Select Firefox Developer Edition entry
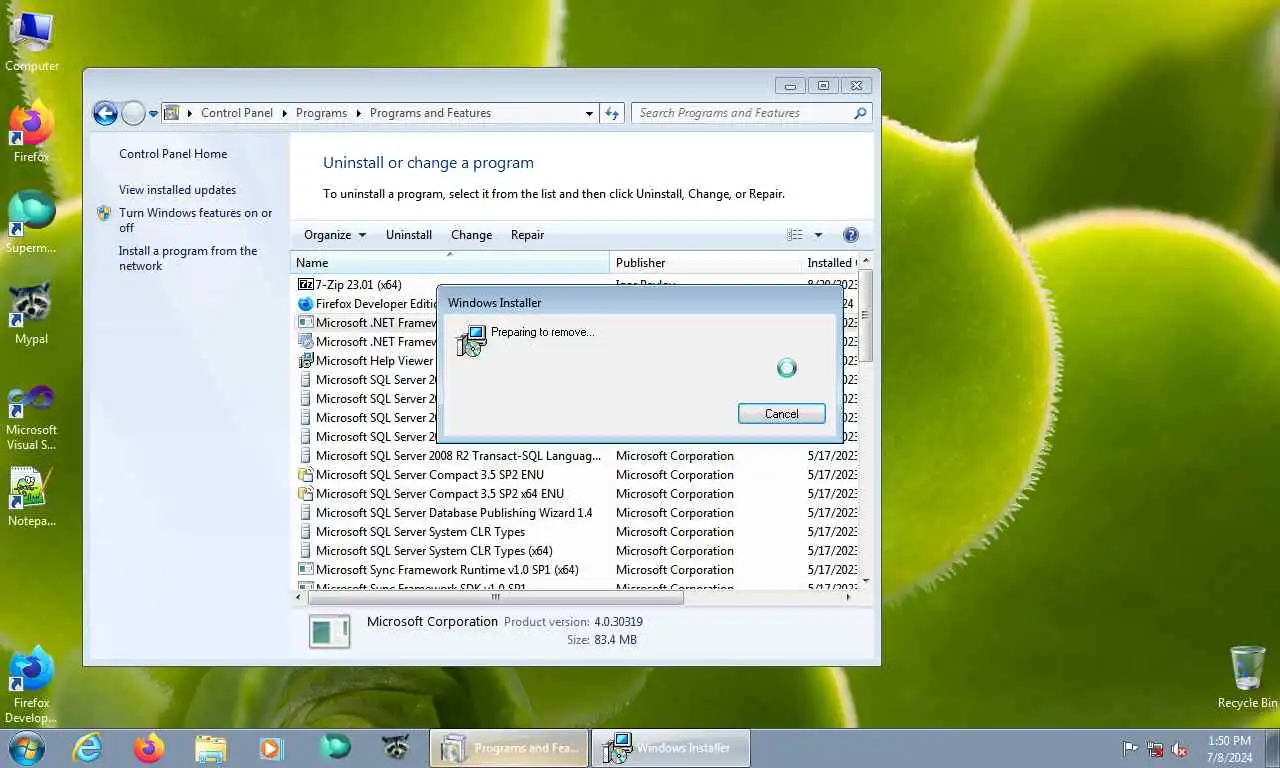 (x=368, y=304)
